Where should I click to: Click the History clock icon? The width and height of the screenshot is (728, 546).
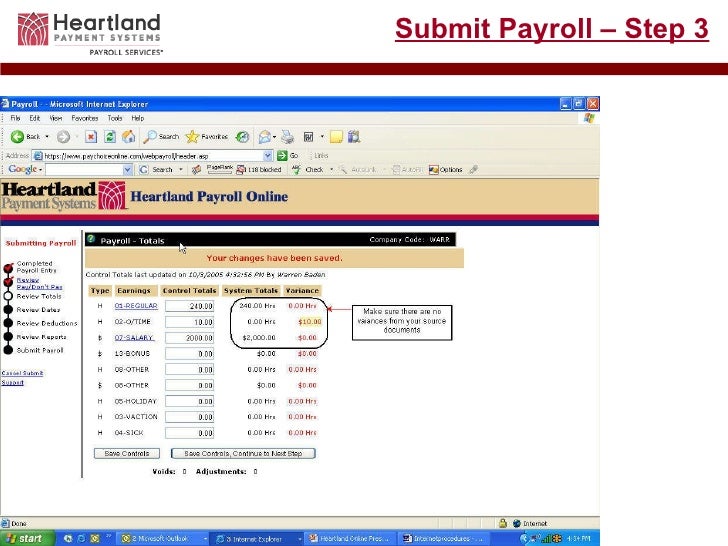coord(242,136)
